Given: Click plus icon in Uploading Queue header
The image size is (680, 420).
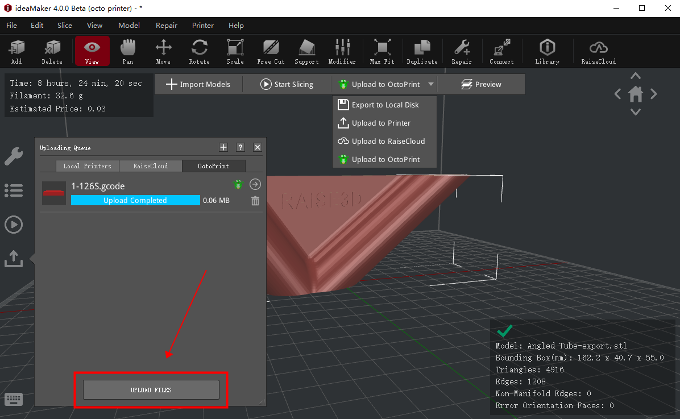Looking at the screenshot, I should [223, 148].
